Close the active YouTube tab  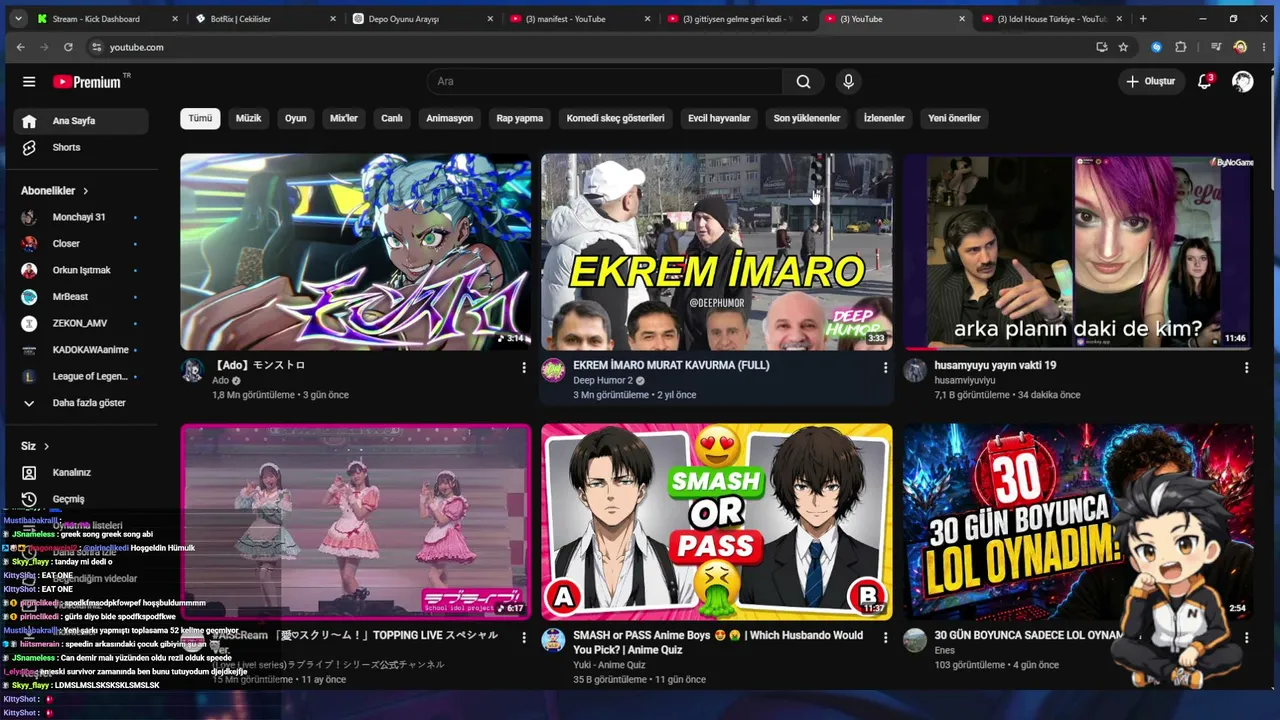pyautogui.click(x=962, y=19)
